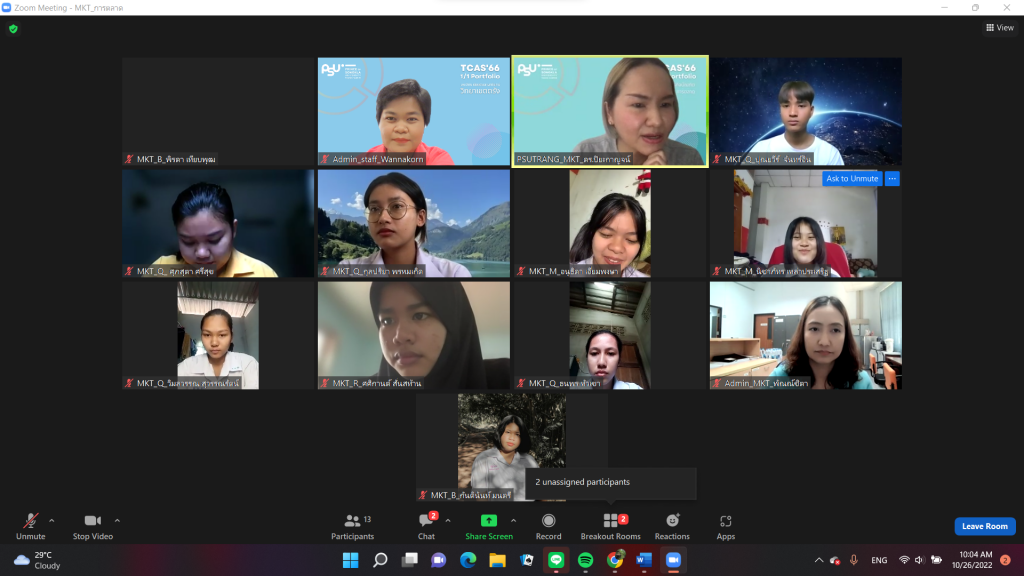
Task: Click Ask to Unmute on participant tile
Action: tap(851, 179)
